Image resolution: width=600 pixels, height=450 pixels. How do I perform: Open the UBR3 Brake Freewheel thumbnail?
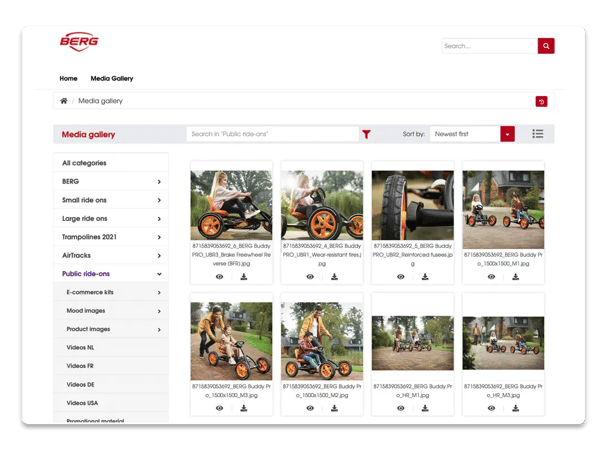[232, 205]
